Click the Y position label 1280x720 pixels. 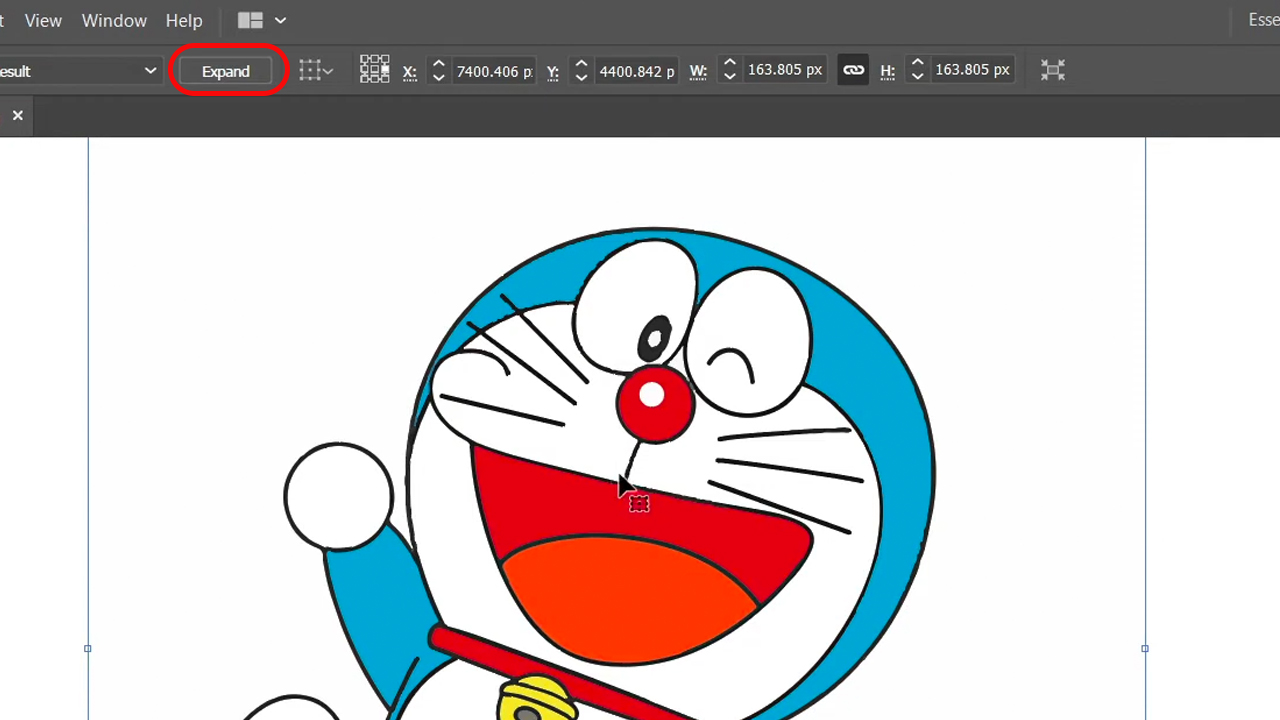[553, 71]
